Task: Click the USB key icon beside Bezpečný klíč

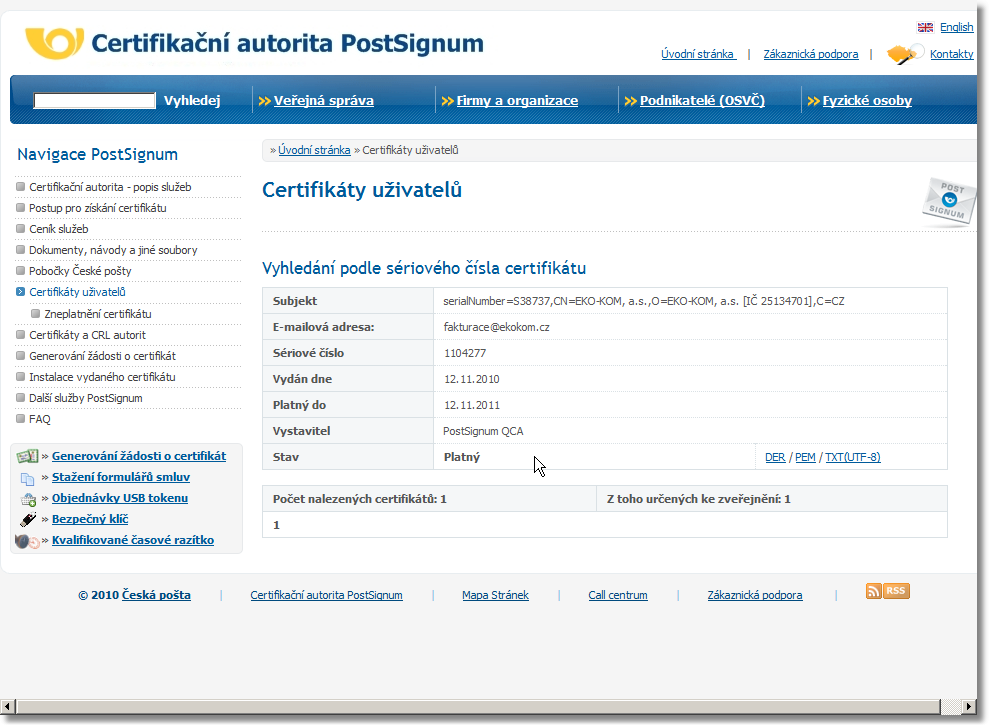Action: [28, 520]
